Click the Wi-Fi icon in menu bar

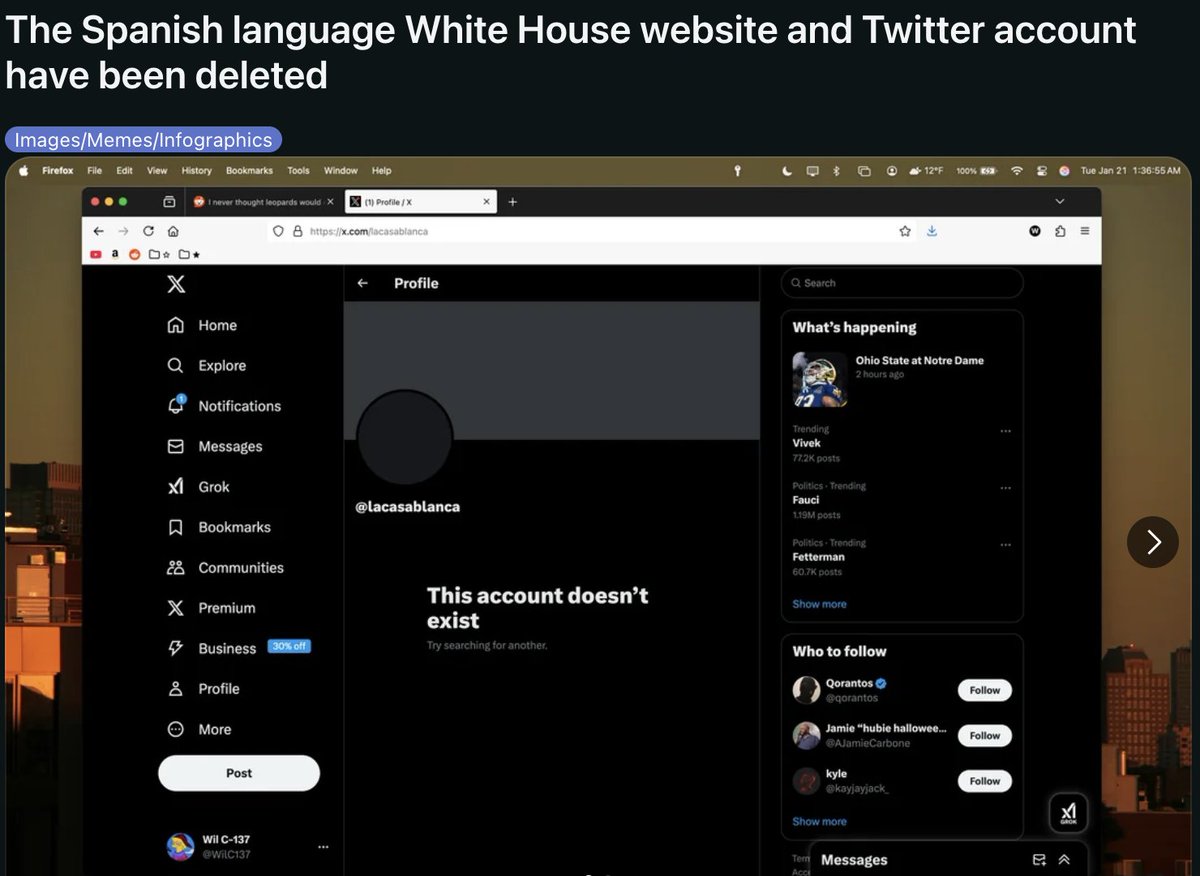click(x=1016, y=171)
